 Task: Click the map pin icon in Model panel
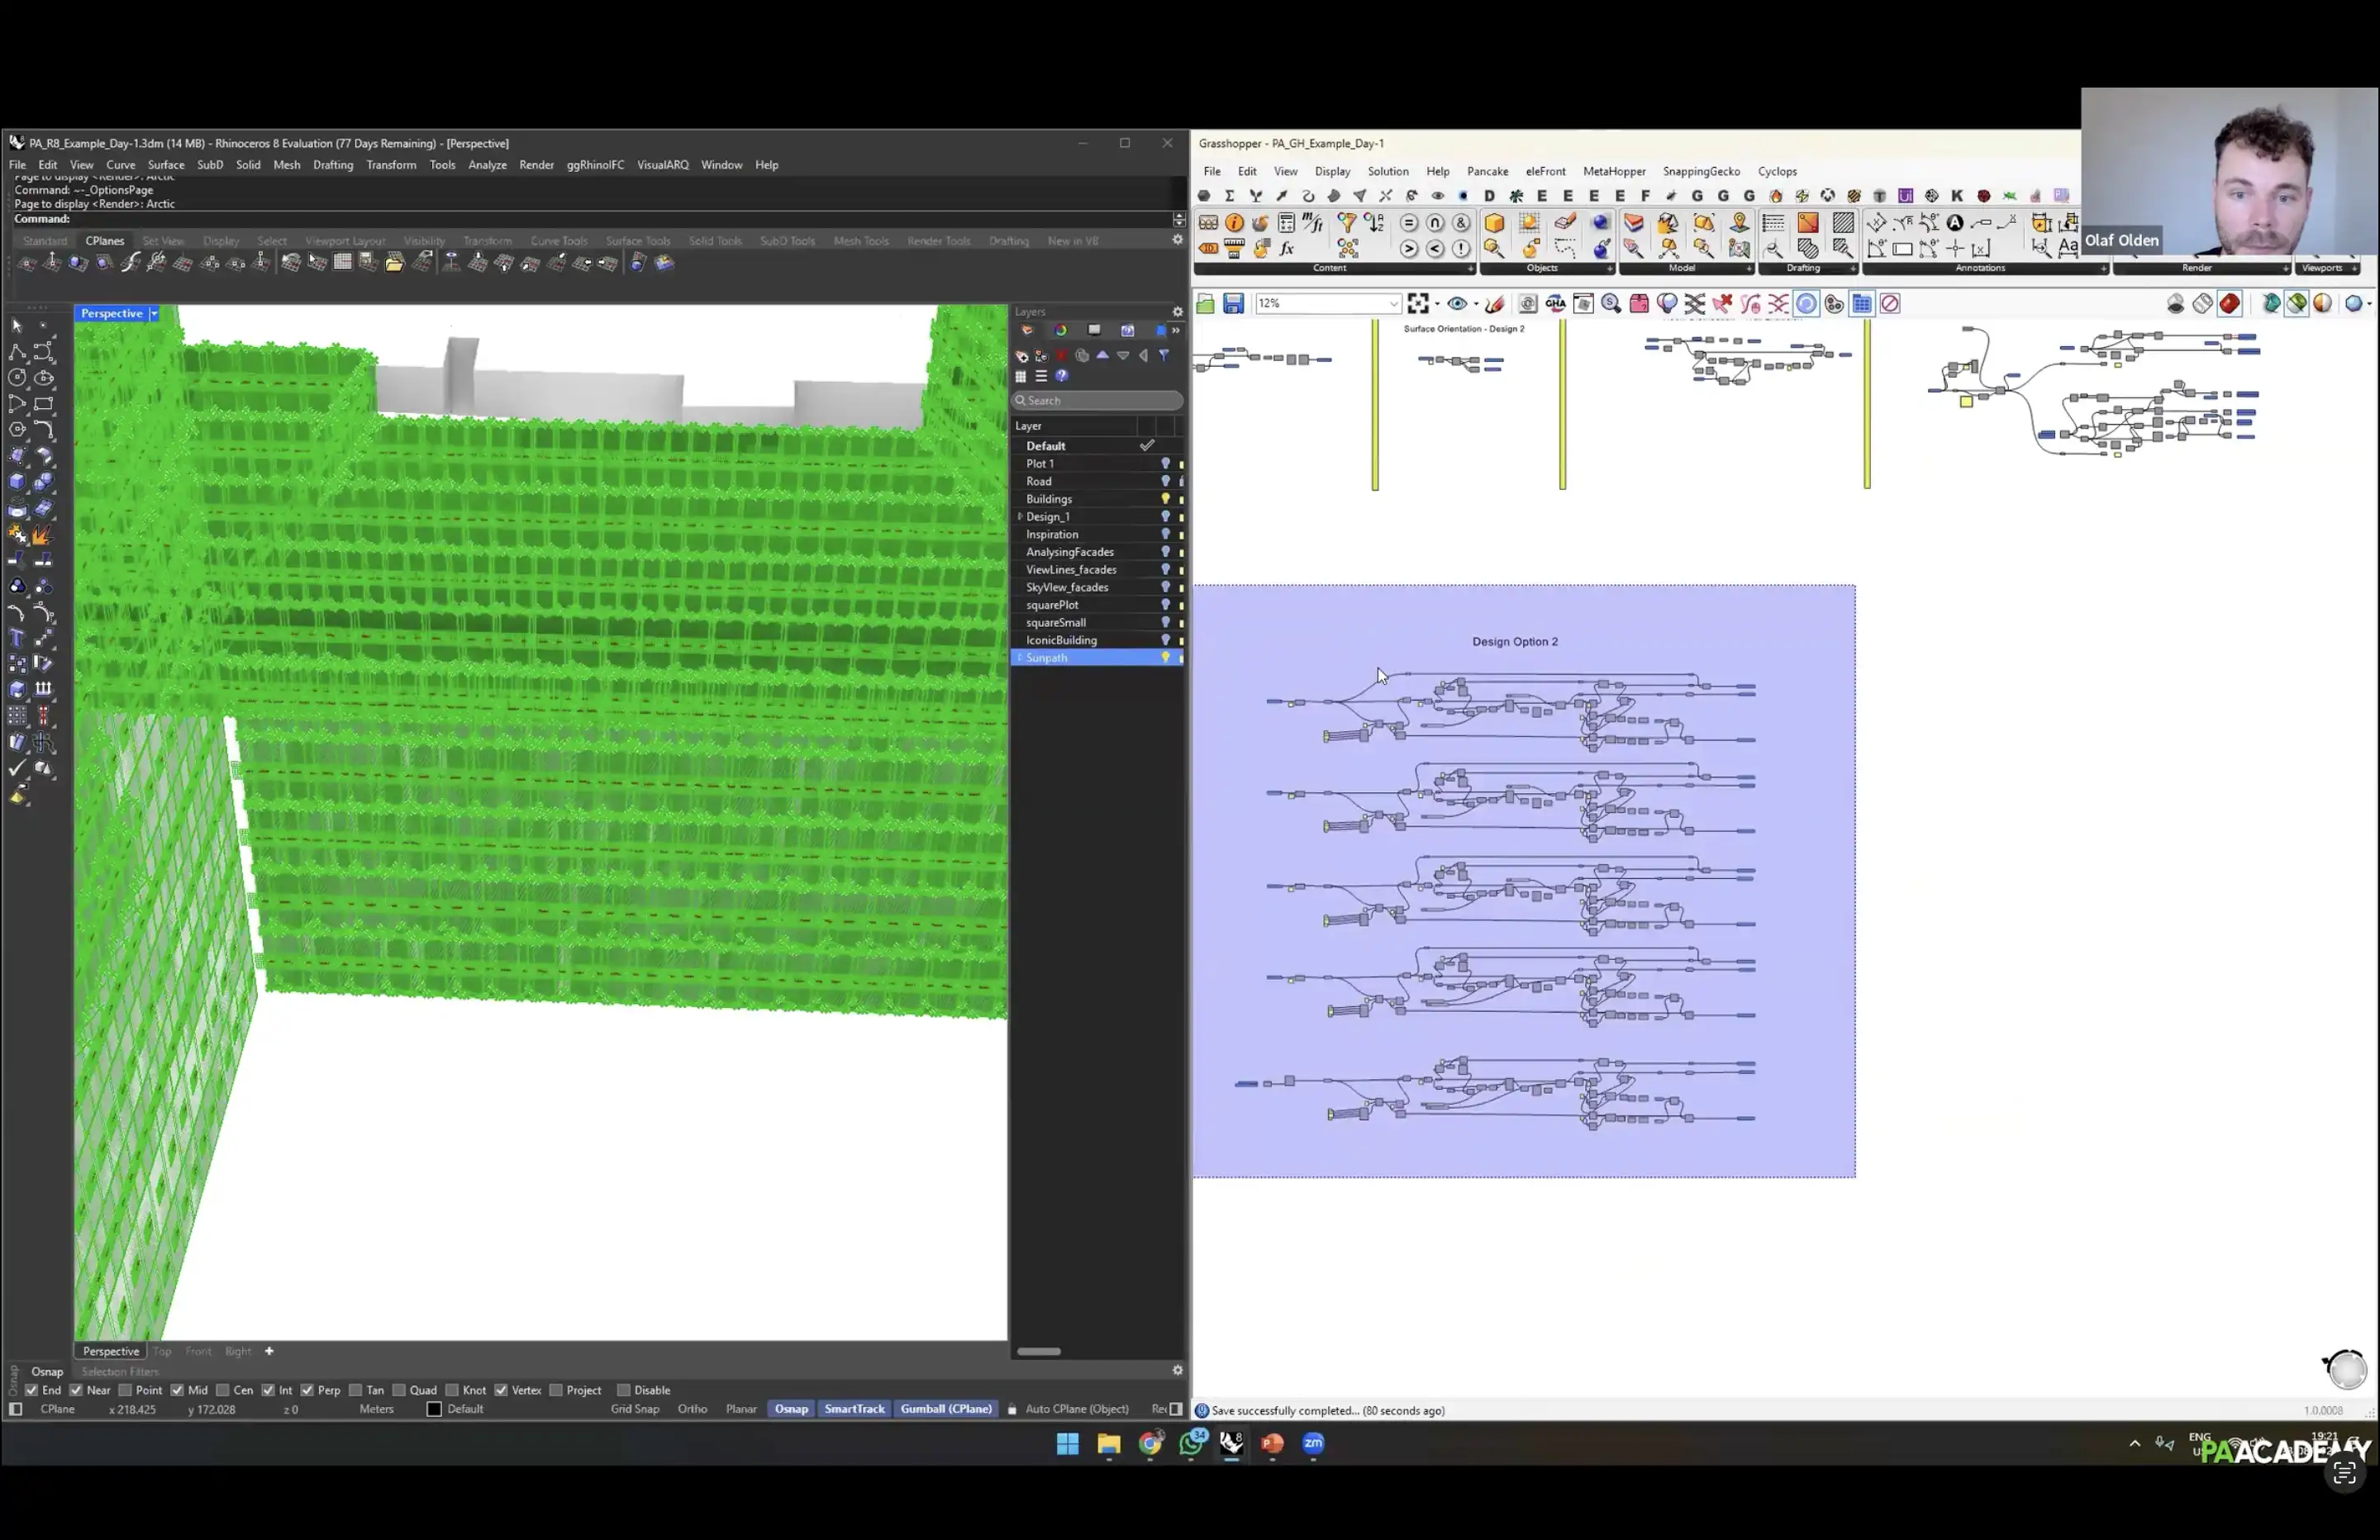[1739, 223]
